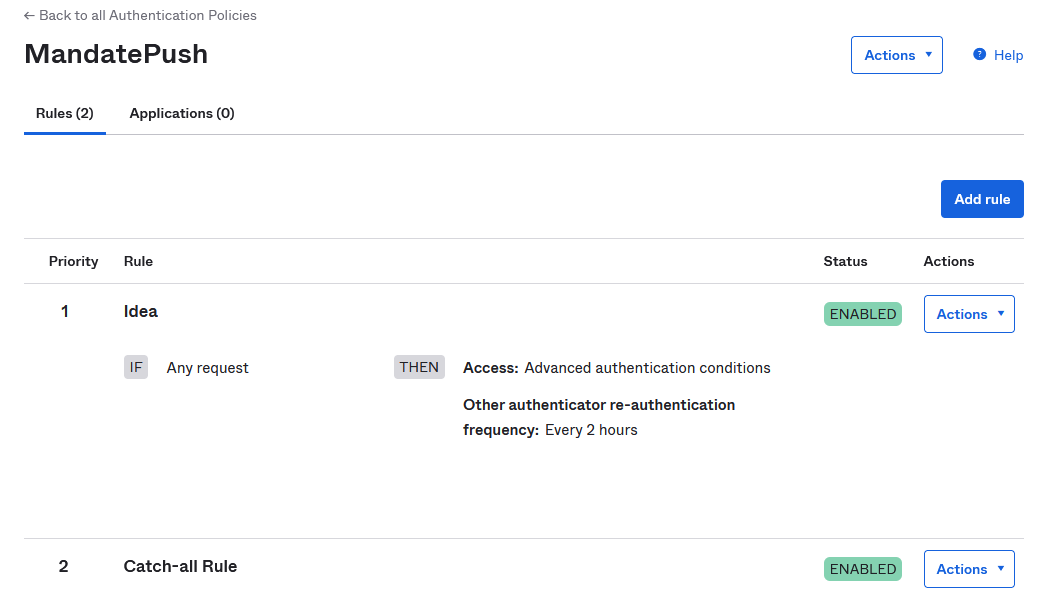Expand Actions dropdown for Catch-all Rule
Viewport: 1055px width, 596px height.
click(968, 569)
